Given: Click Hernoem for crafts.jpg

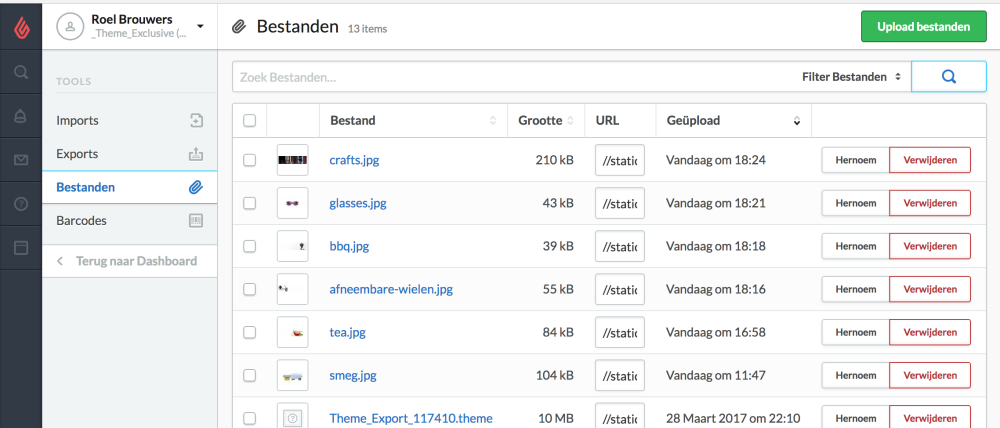Looking at the screenshot, I should [855, 160].
